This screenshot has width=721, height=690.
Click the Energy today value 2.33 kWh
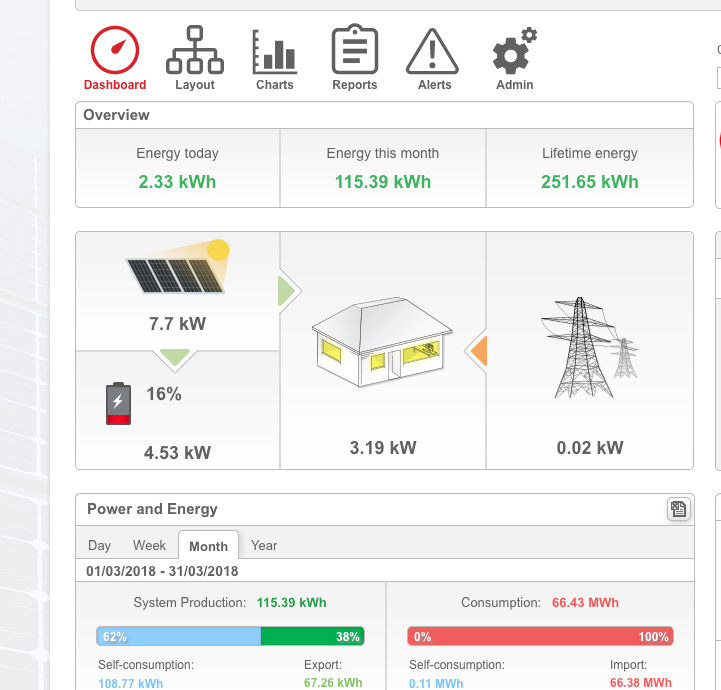point(177,182)
